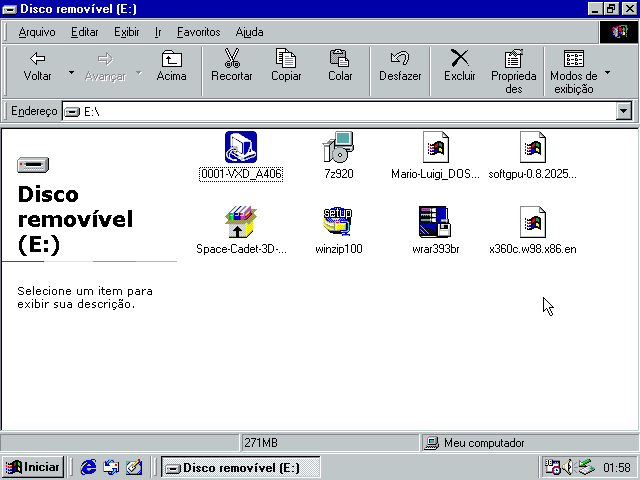Select the Space-Cadet-3D archive icon

[241, 222]
